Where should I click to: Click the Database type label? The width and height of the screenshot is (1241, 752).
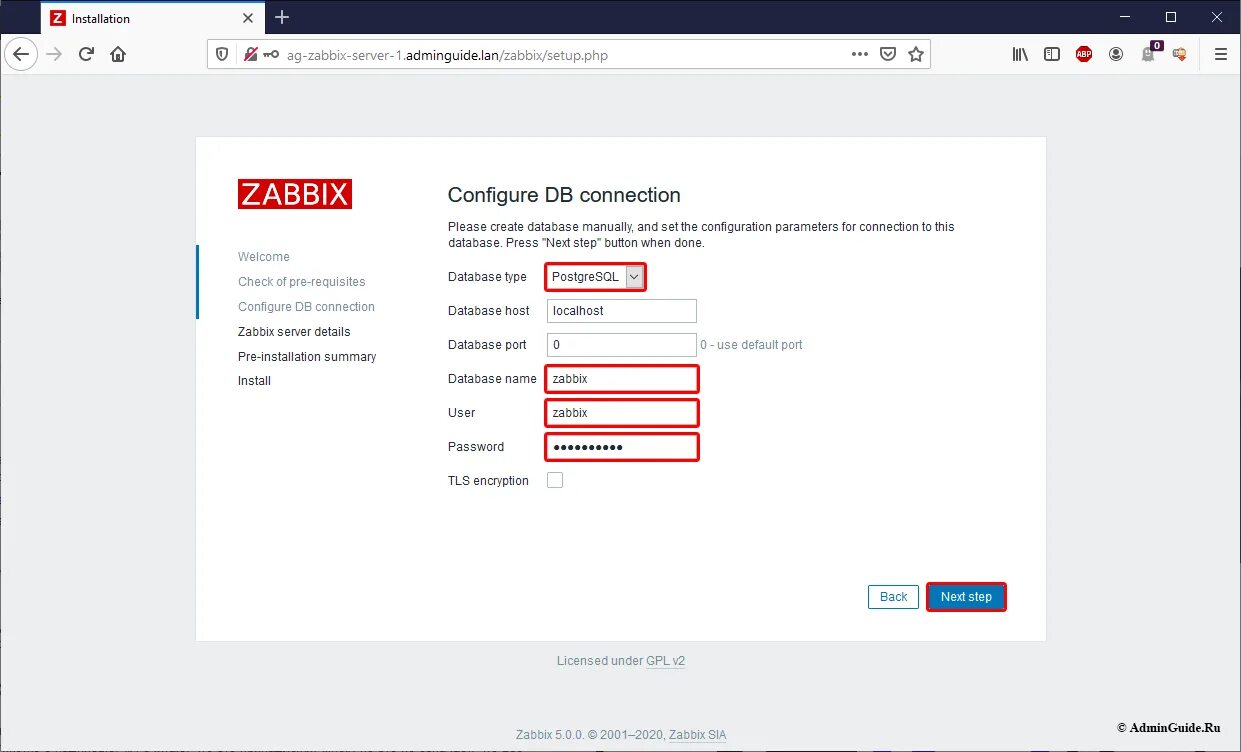487,277
